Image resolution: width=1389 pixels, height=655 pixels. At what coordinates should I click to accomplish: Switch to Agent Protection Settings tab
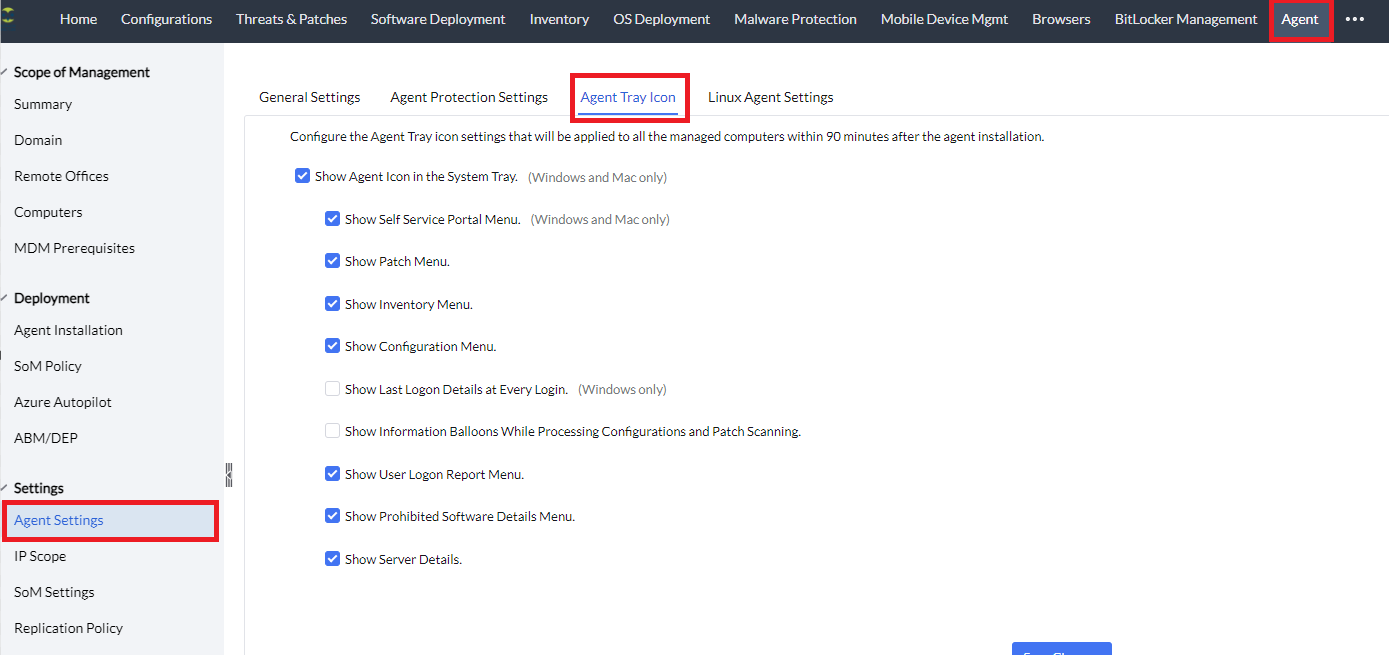469,97
